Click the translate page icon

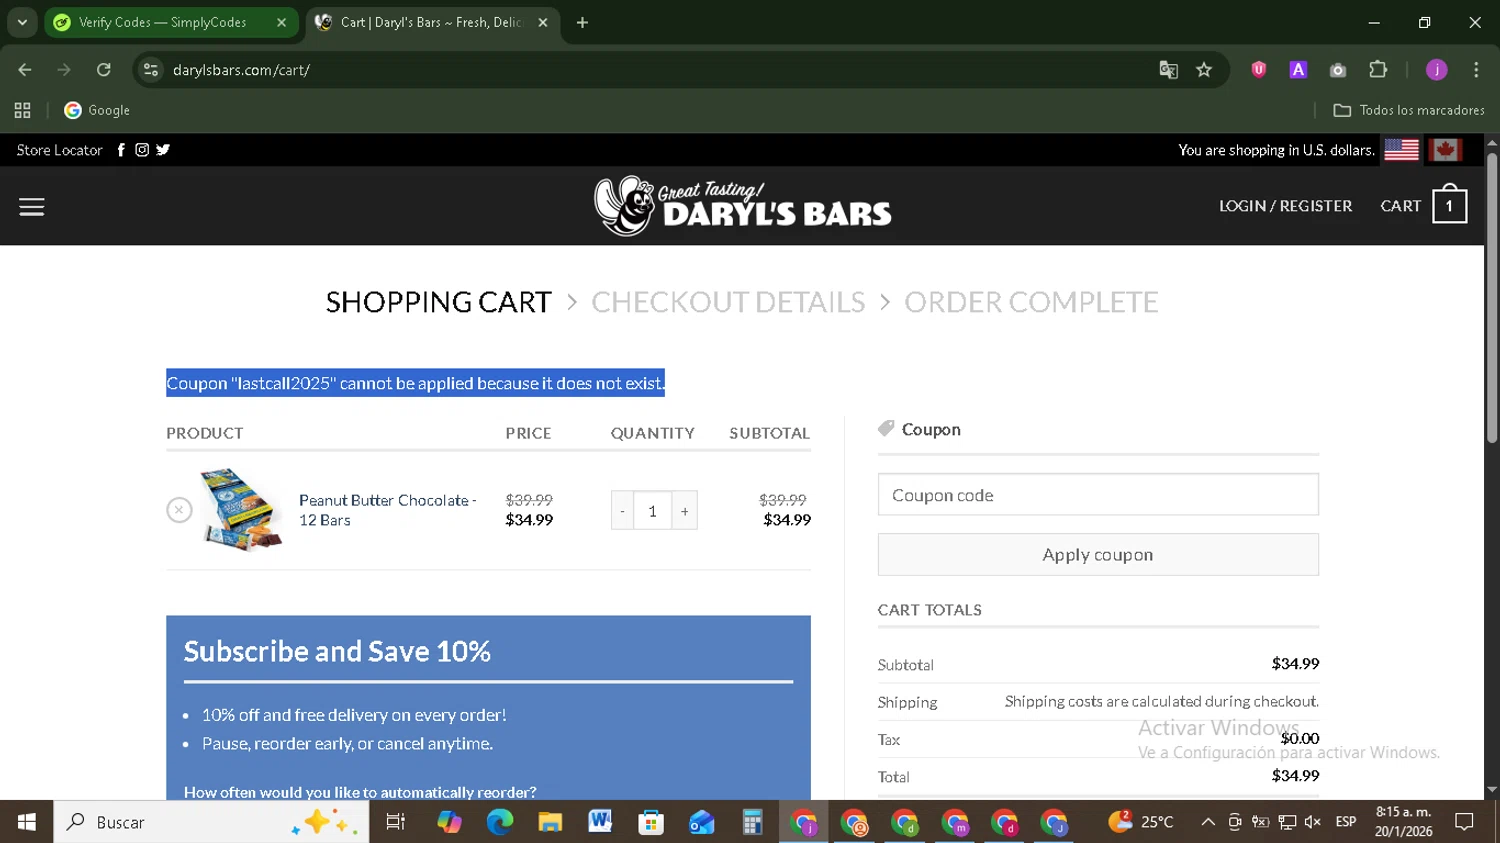[x=1168, y=70]
